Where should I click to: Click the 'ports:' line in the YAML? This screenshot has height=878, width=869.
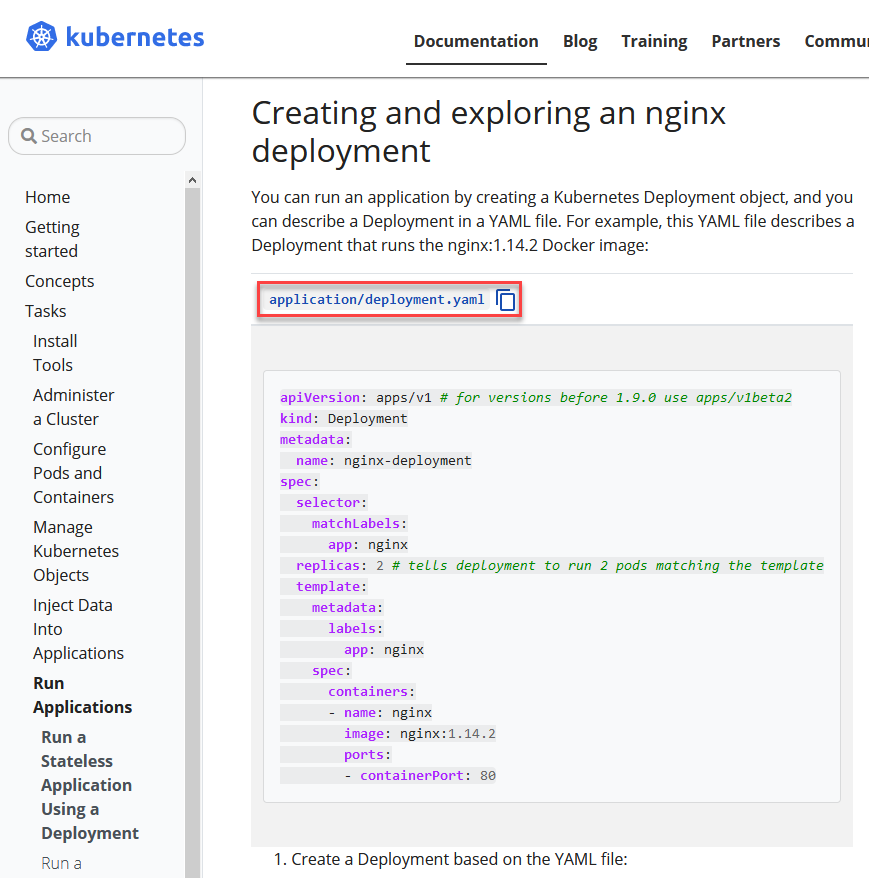point(367,754)
